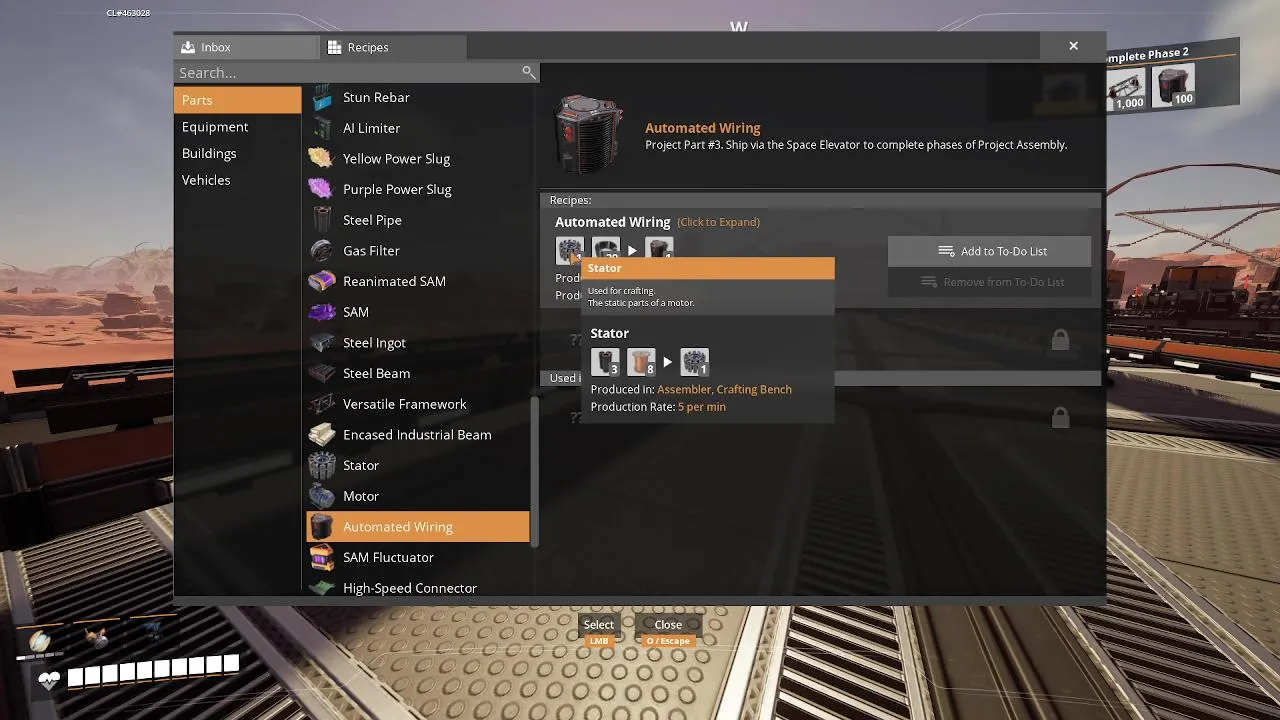Select the Vehicles category
Viewport: 1280px width, 720px height.
click(x=237, y=180)
